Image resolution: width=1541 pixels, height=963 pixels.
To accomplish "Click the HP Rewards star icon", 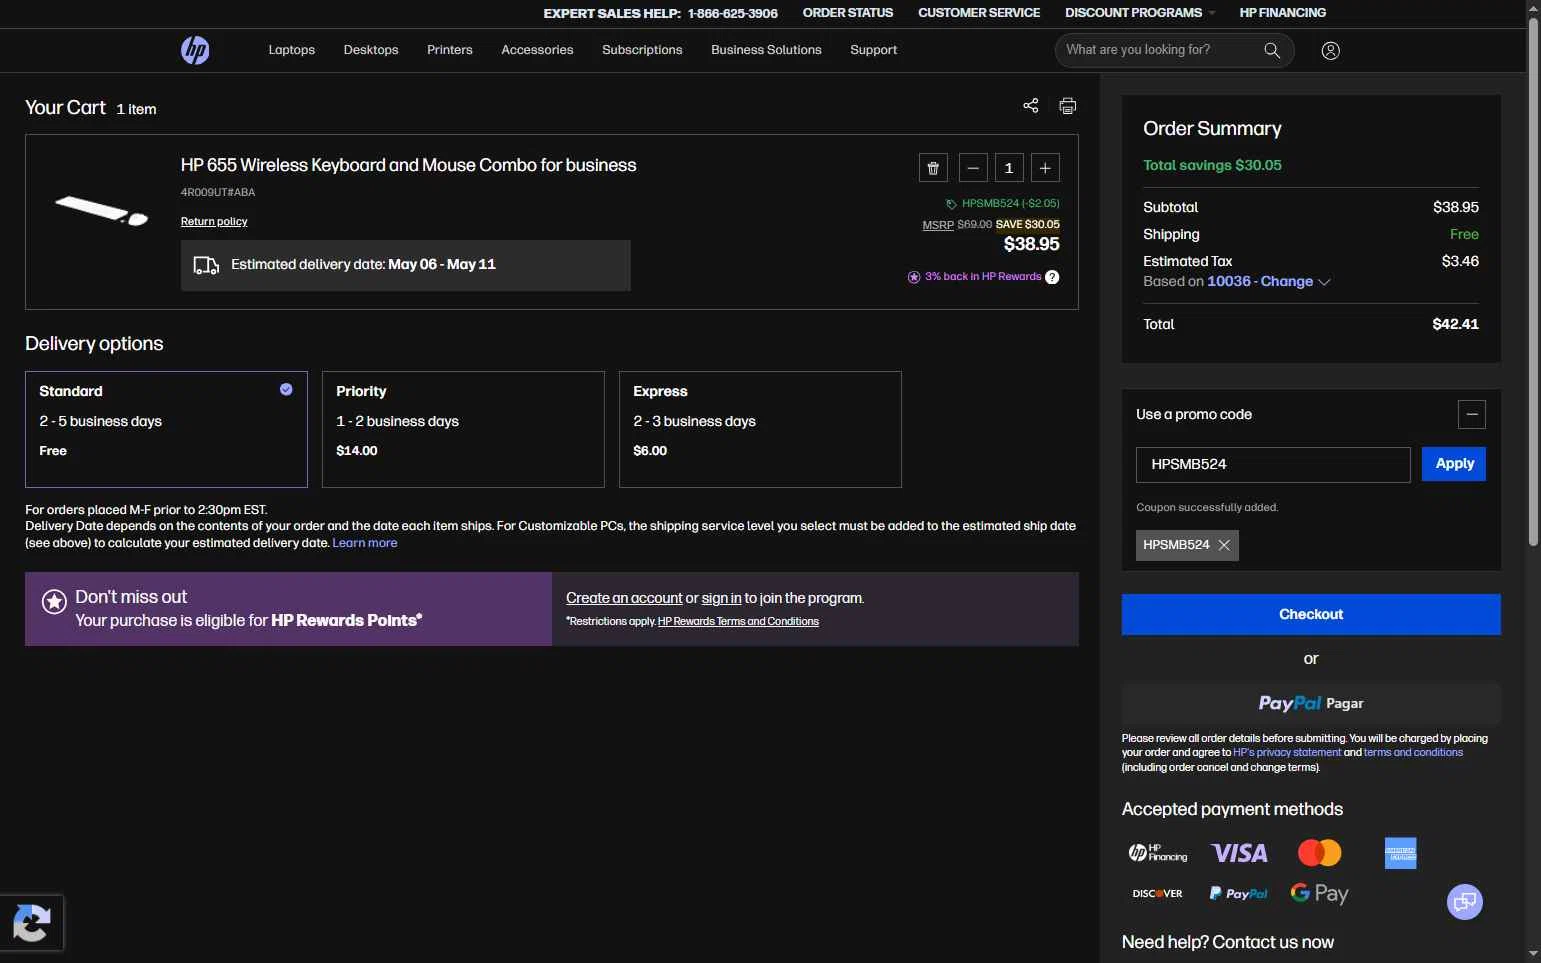I will click(x=54, y=601).
